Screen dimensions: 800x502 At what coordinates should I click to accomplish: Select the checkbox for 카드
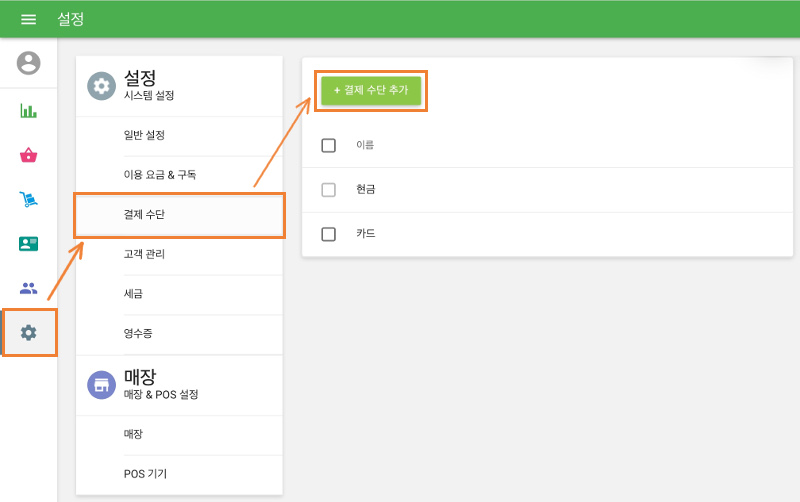point(329,234)
